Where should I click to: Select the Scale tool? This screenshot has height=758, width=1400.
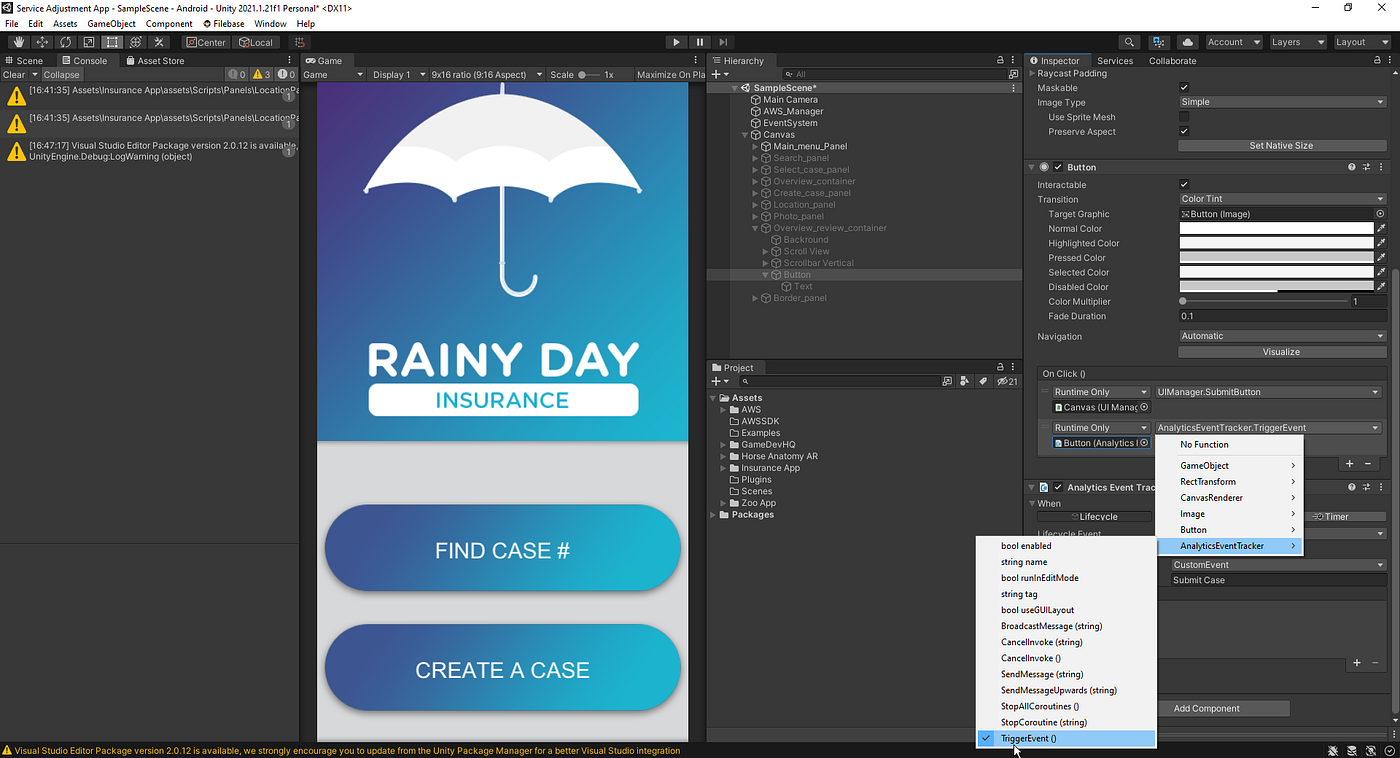89,42
